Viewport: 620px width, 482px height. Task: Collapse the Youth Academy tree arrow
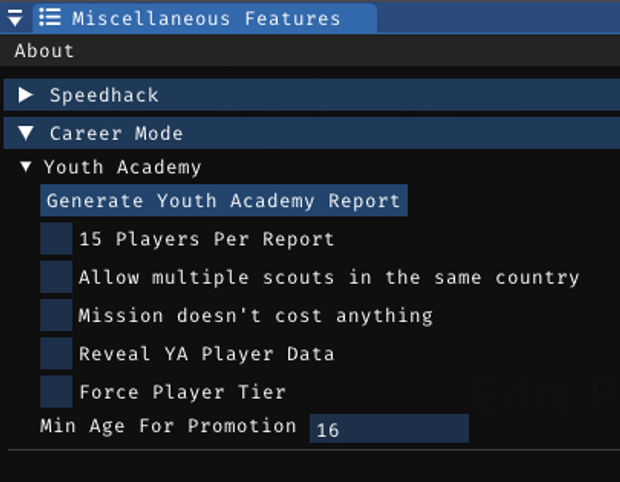click(x=26, y=167)
